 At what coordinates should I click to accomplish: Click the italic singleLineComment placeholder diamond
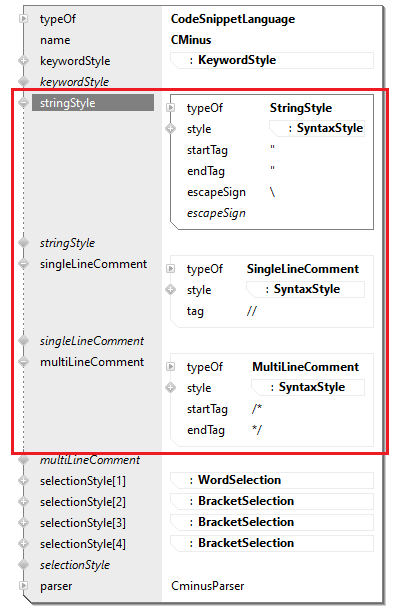[24, 340]
